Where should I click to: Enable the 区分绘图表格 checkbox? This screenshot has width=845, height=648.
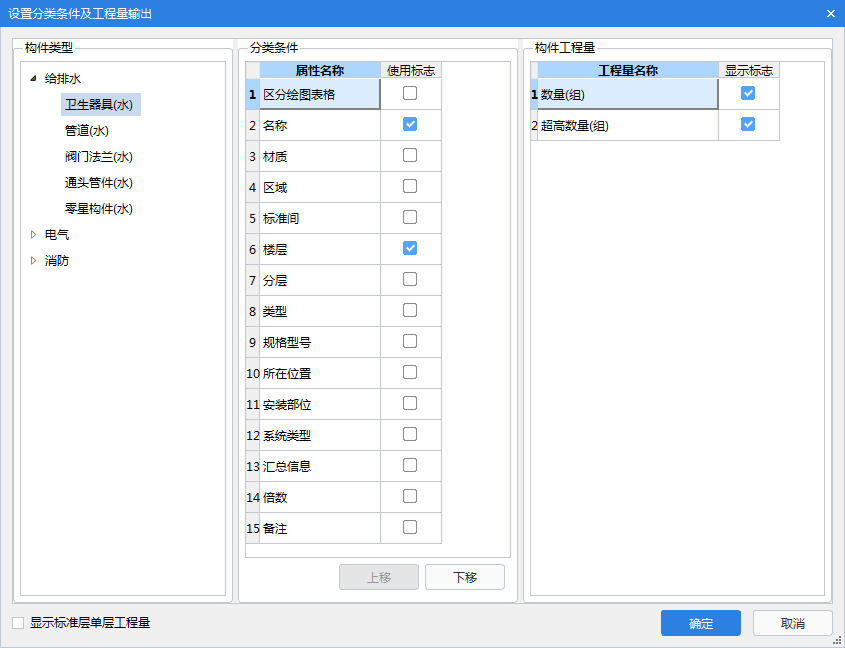coord(410,93)
